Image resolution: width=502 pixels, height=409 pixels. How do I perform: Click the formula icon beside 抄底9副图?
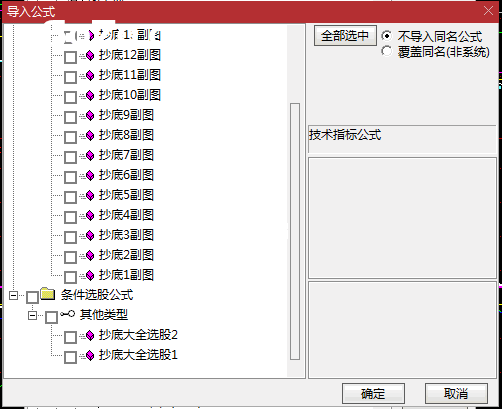pyautogui.click(x=90, y=115)
